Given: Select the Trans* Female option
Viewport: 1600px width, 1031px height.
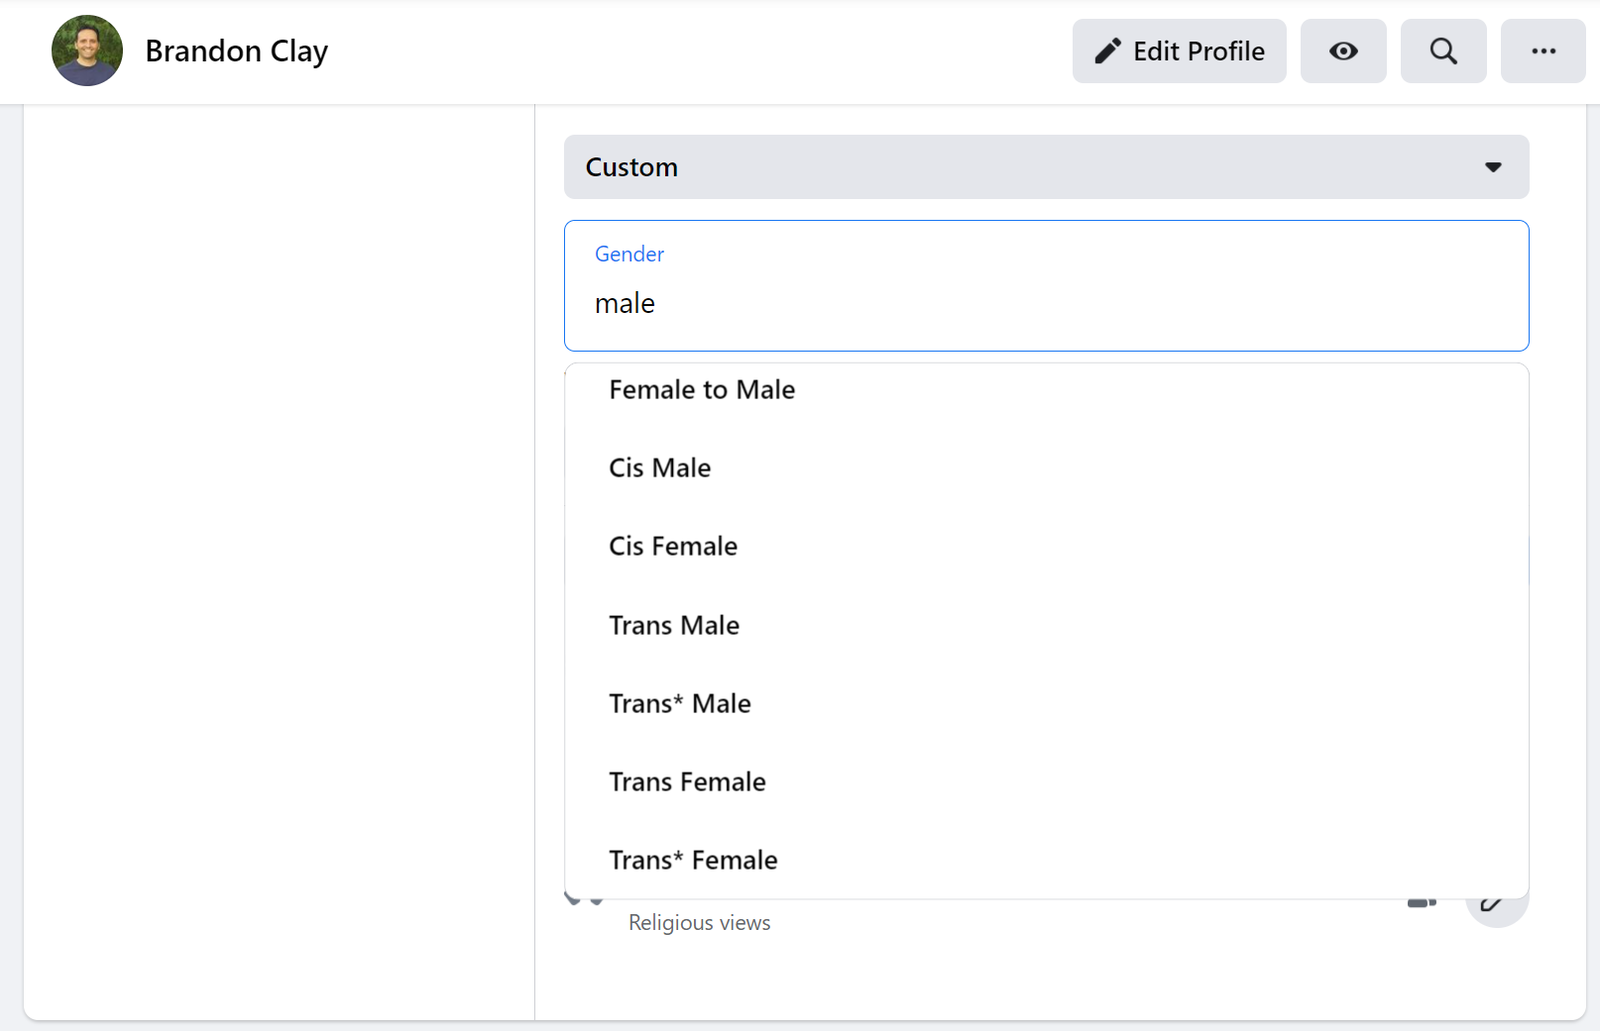Looking at the screenshot, I should point(1046,860).
